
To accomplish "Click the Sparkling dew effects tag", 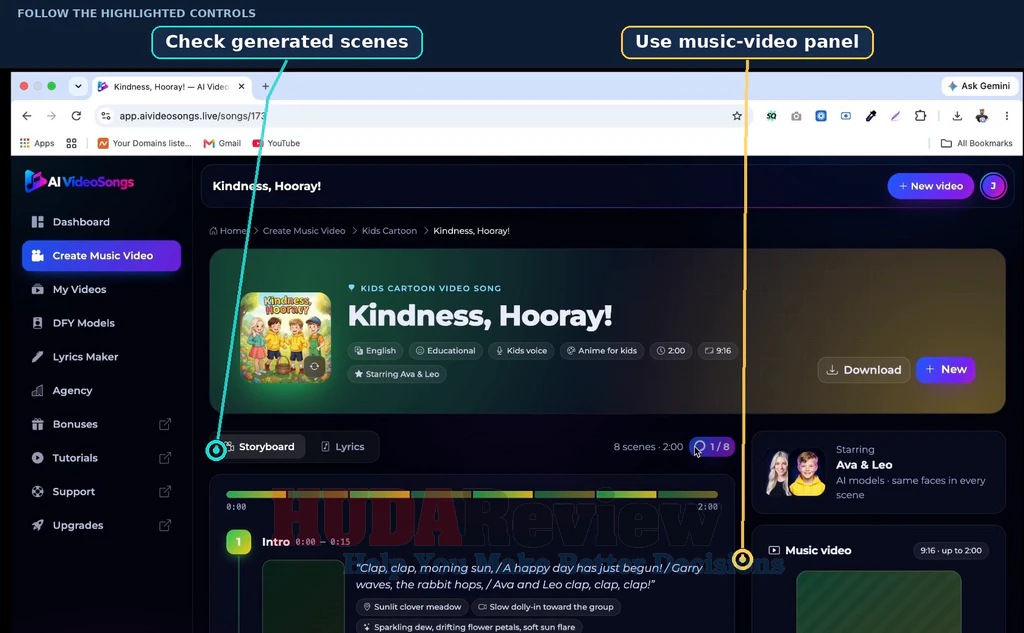I will (469, 626).
